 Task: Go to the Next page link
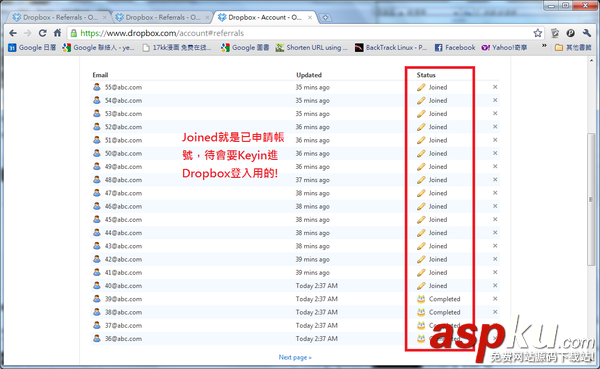pyautogui.click(x=295, y=357)
